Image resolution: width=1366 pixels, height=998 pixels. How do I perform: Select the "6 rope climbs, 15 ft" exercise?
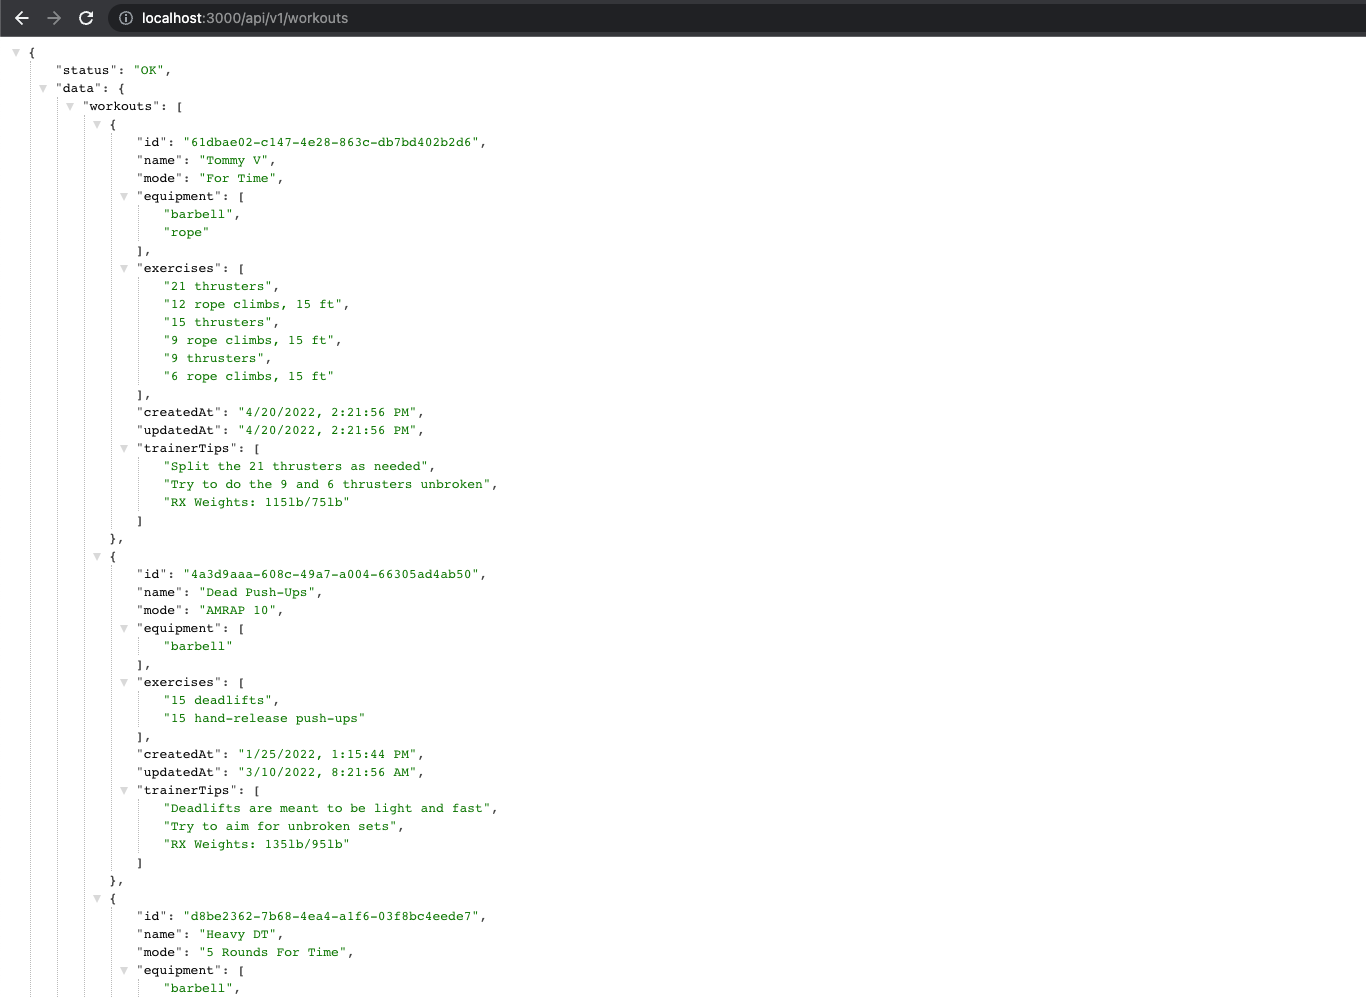[249, 376]
